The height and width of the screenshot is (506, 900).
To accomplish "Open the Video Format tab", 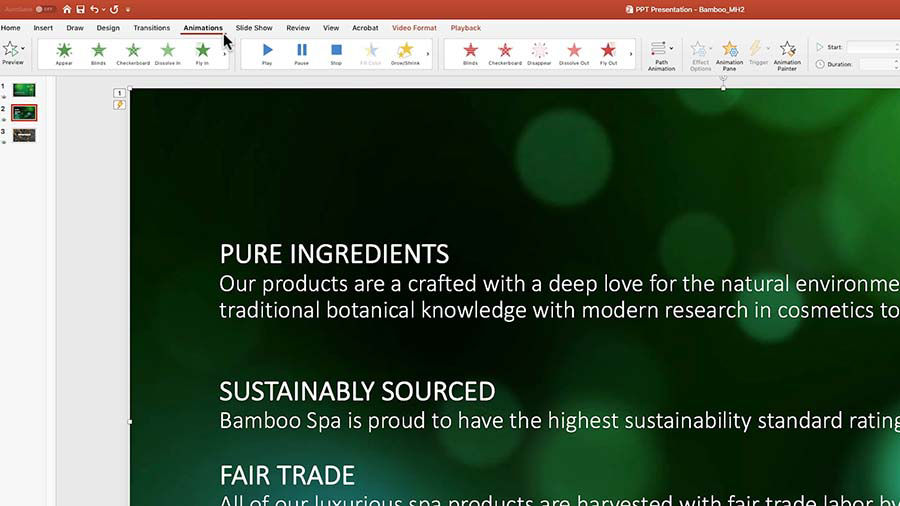I will [414, 28].
